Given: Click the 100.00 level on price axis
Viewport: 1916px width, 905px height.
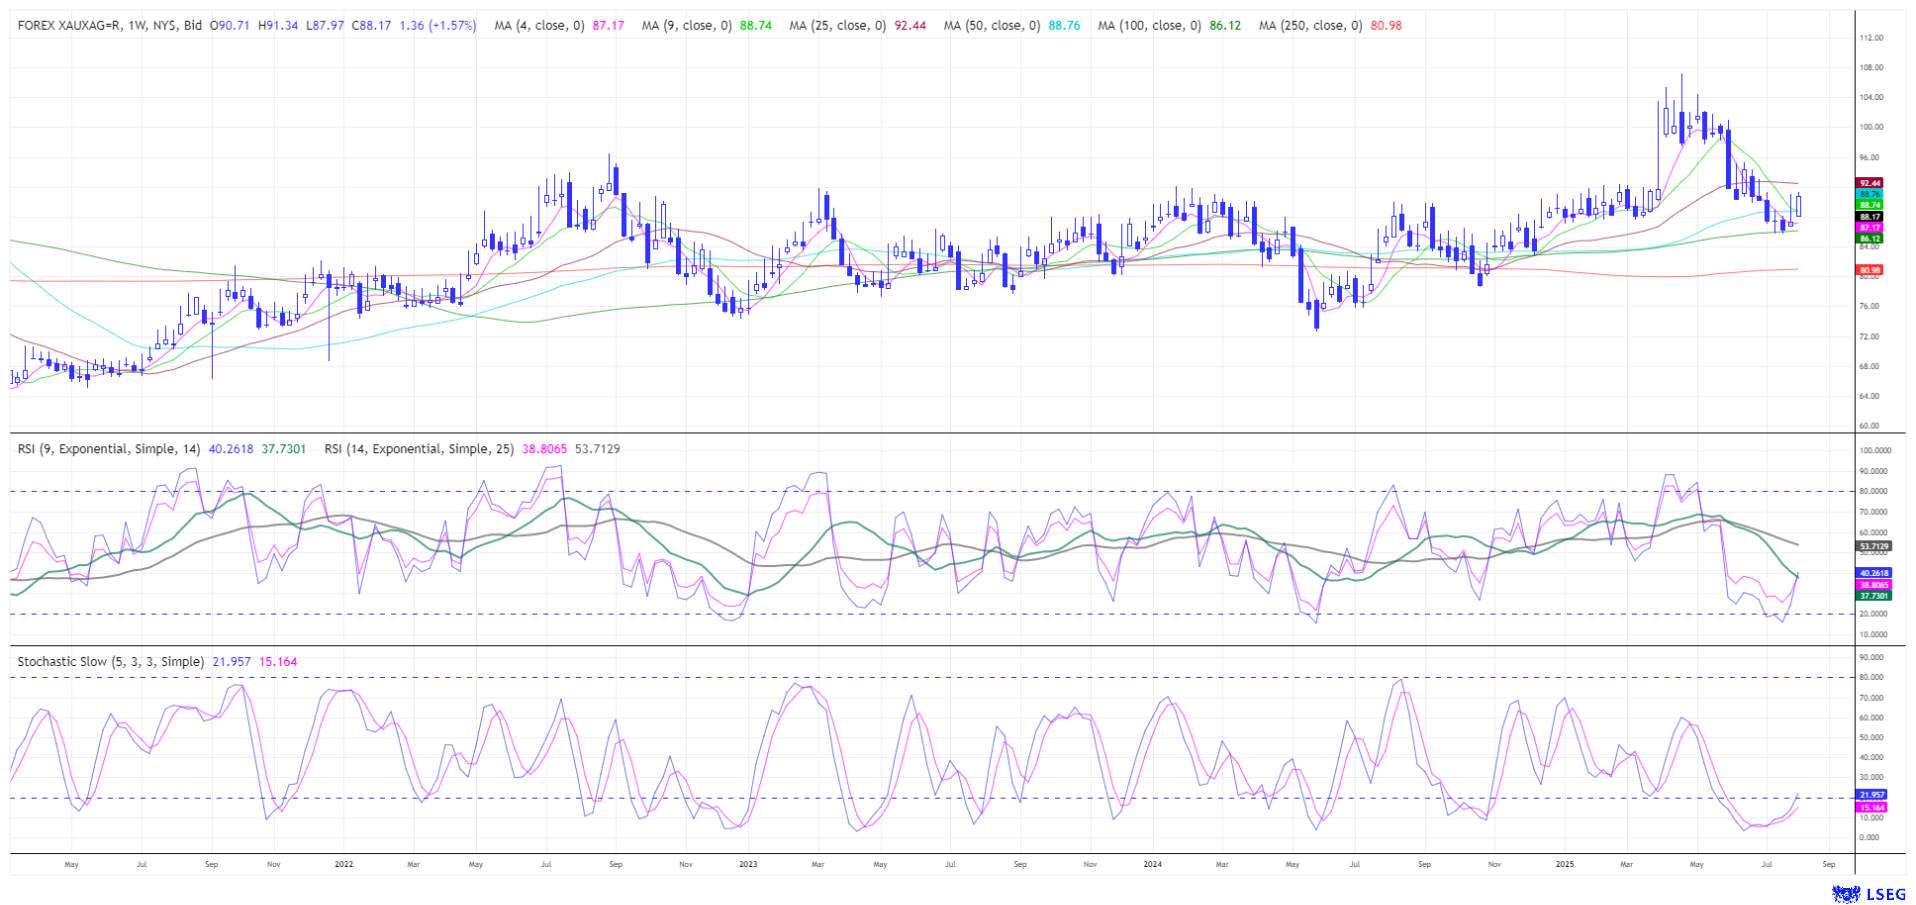Looking at the screenshot, I should pos(1871,127).
